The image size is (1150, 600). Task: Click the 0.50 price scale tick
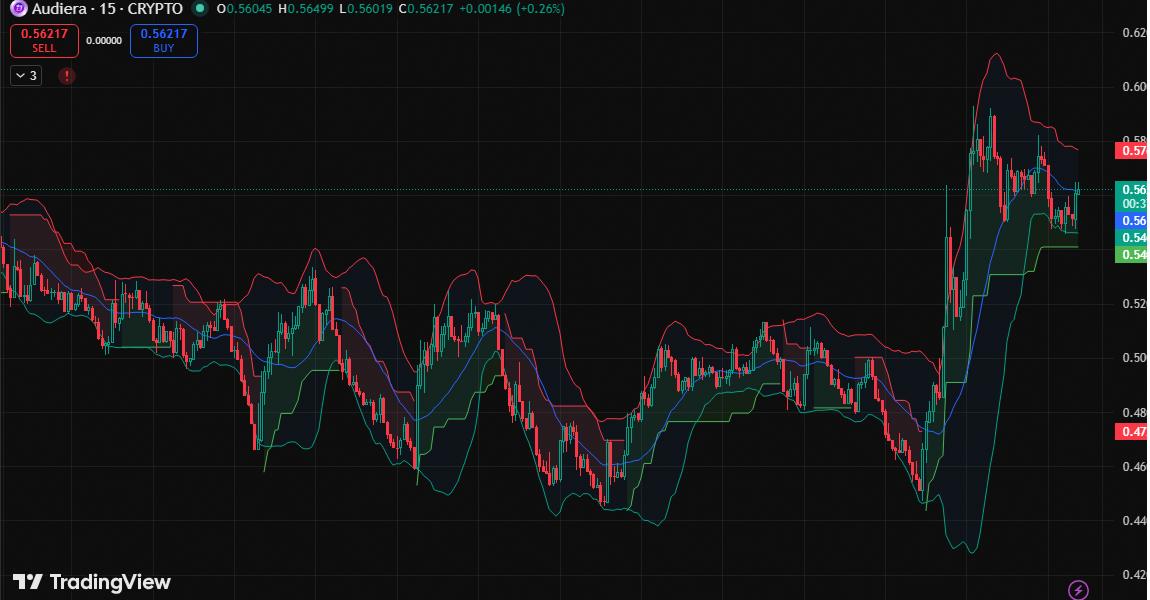[x=1132, y=358]
